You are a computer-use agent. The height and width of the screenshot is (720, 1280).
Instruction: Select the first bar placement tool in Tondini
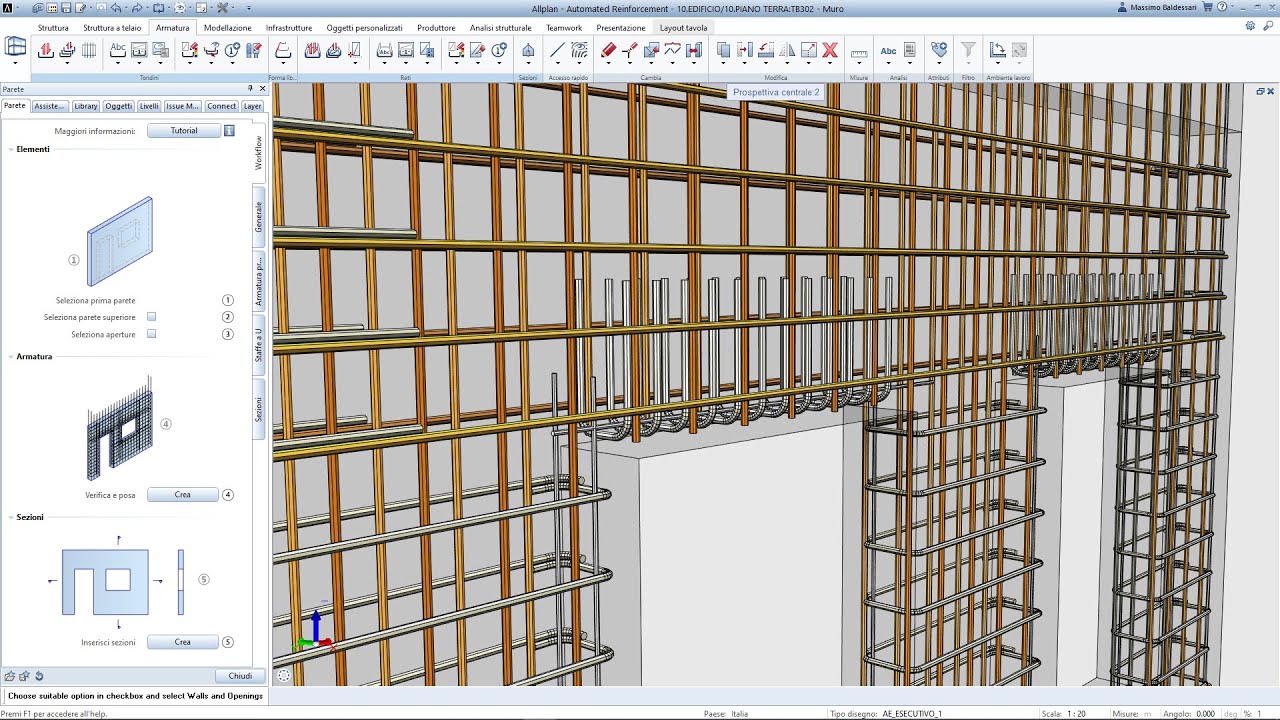coord(46,50)
